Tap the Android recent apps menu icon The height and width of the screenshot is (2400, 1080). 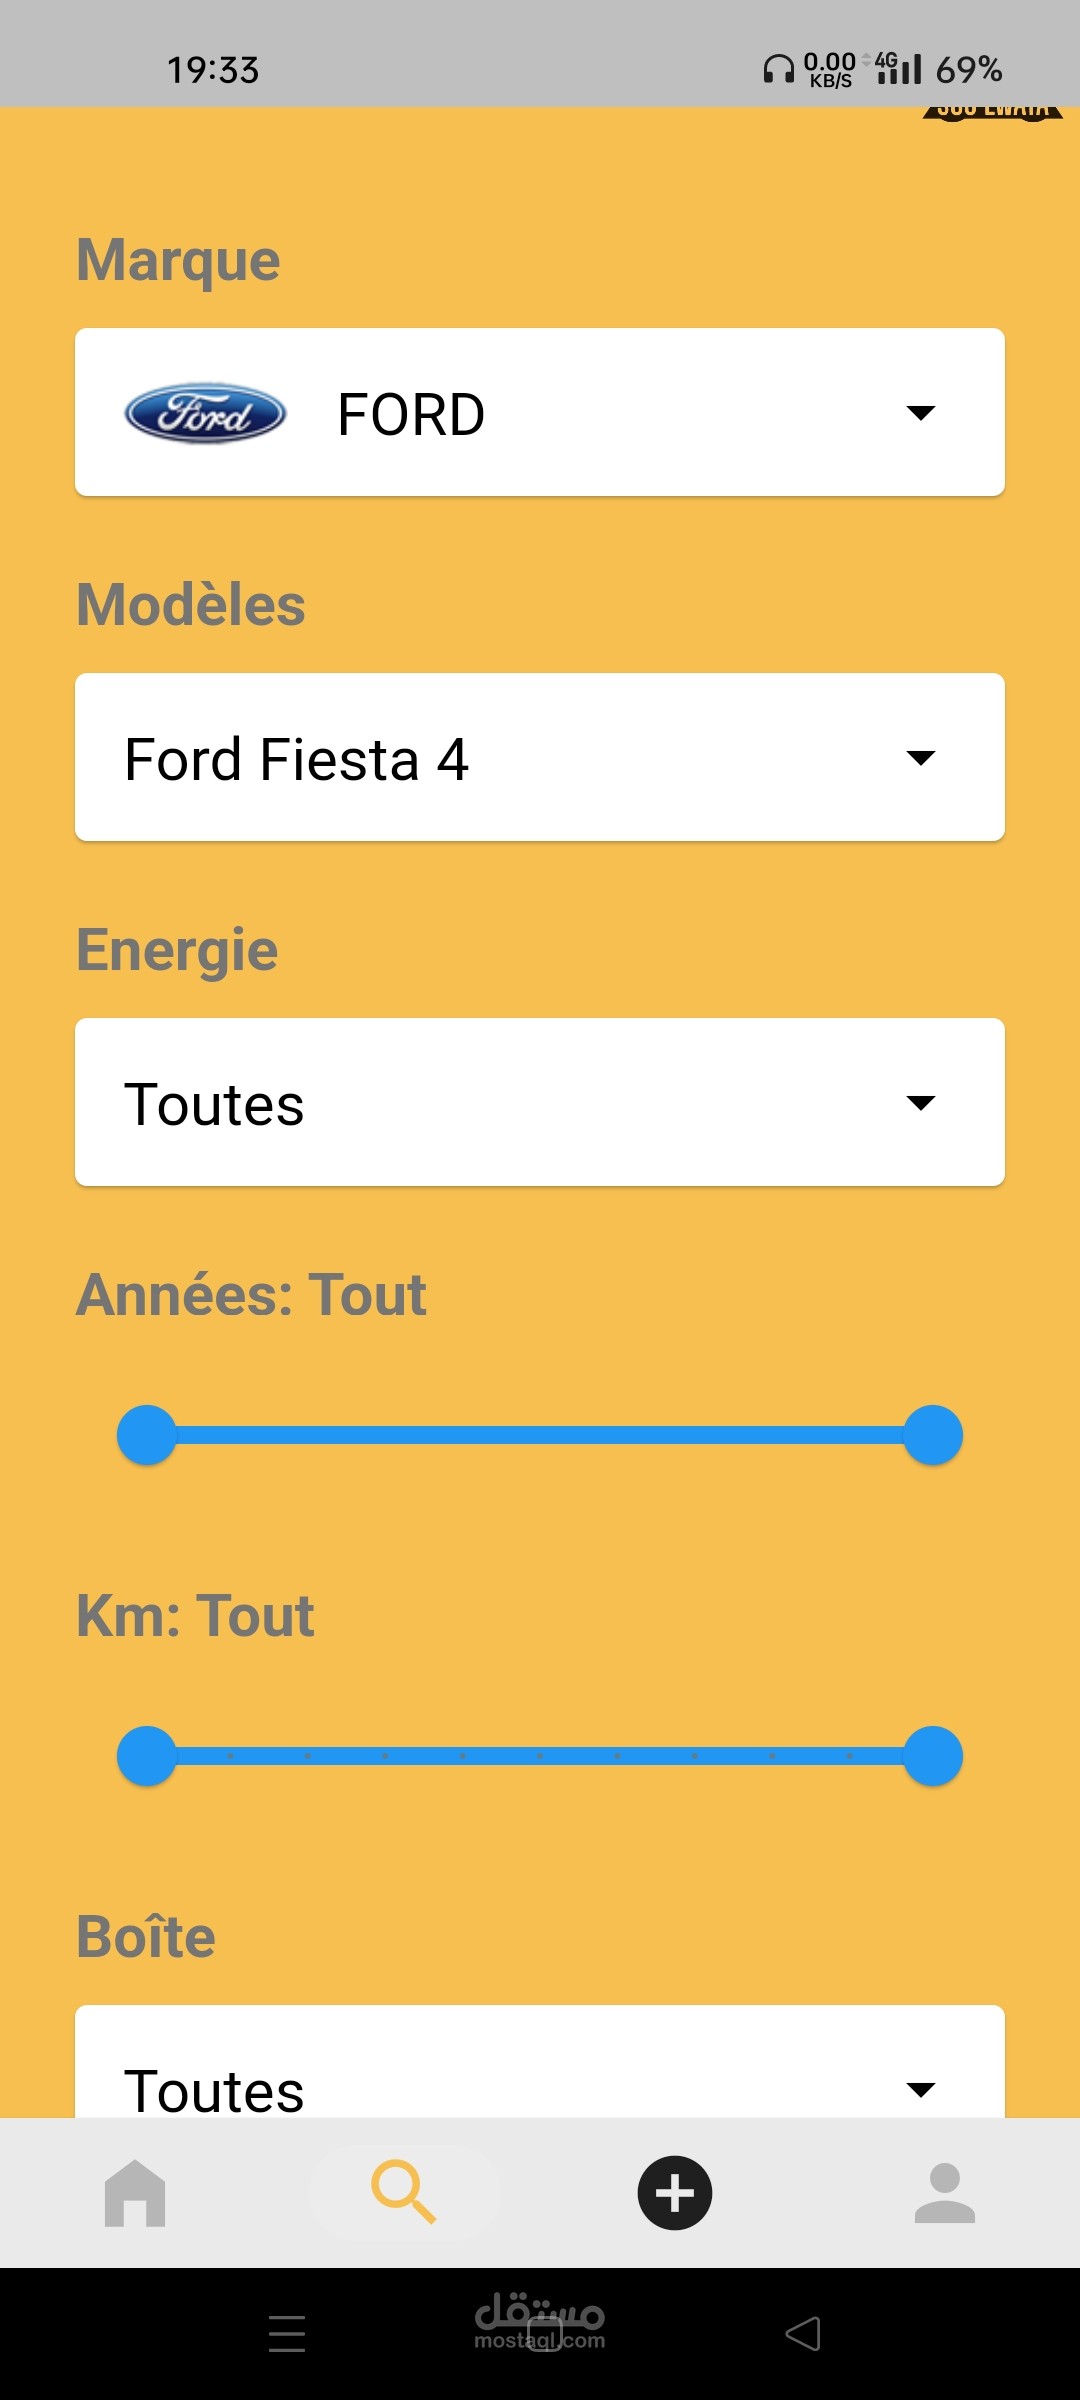coord(287,2333)
